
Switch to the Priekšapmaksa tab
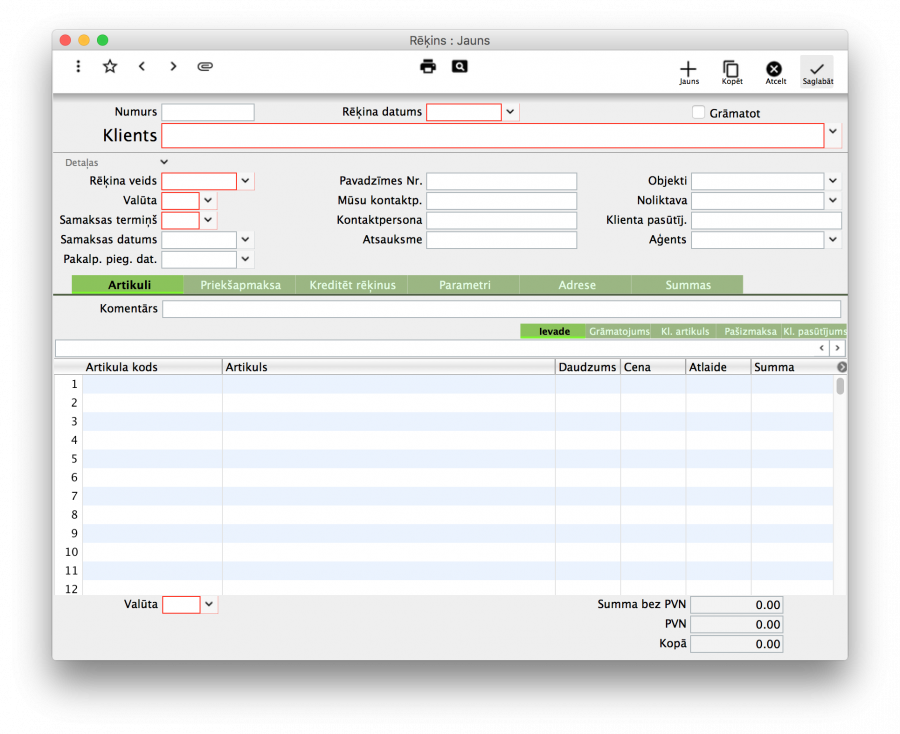click(x=240, y=285)
